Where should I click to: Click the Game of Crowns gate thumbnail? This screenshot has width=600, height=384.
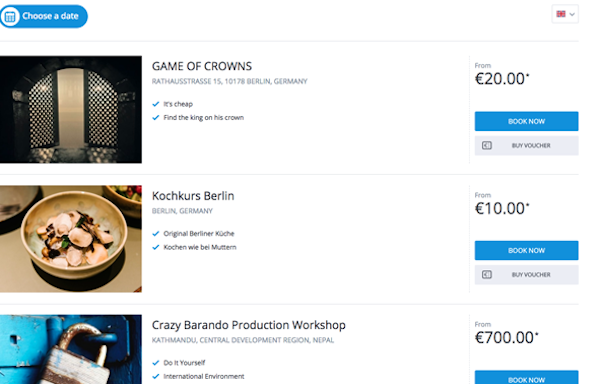click(x=71, y=109)
